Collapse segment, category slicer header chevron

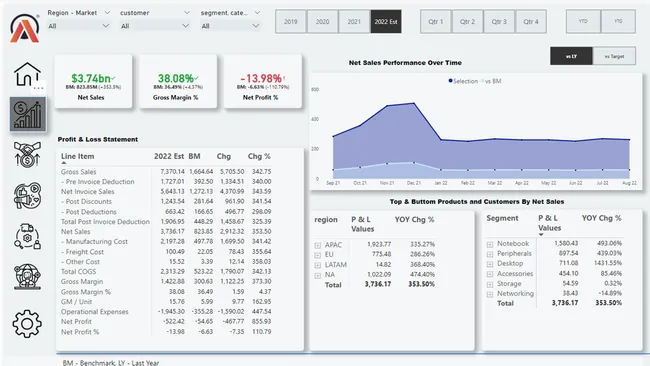tap(257, 13)
